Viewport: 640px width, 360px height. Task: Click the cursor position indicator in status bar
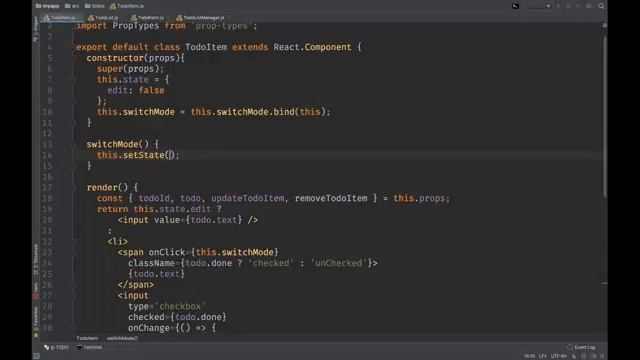point(529,356)
